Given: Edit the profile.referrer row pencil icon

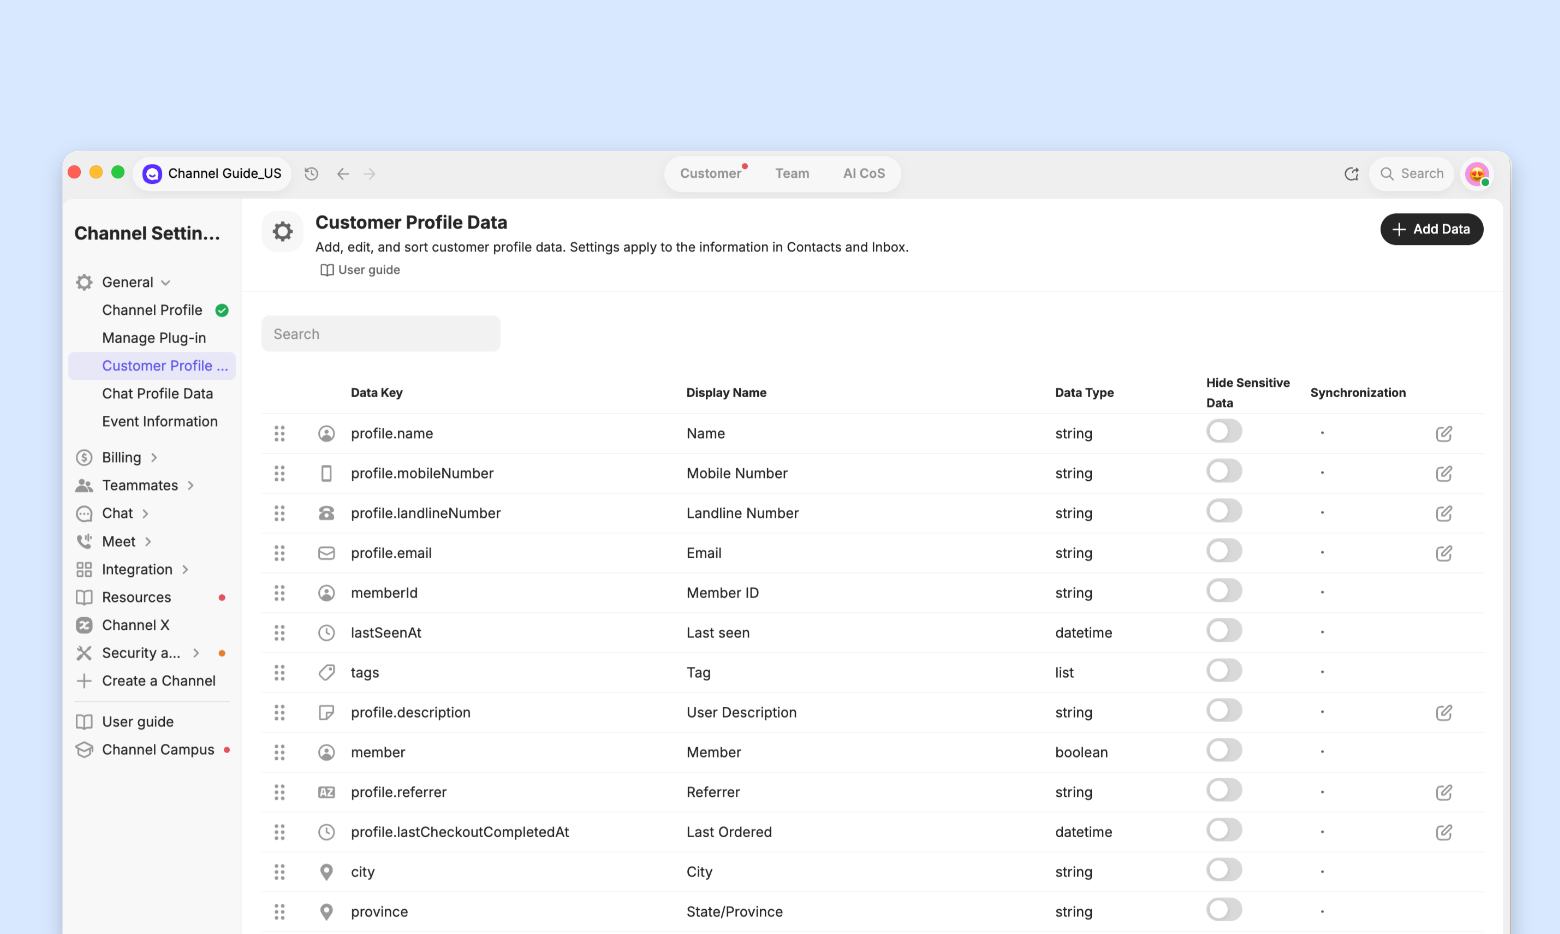Looking at the screenshot, I should tap(1444, 792).
